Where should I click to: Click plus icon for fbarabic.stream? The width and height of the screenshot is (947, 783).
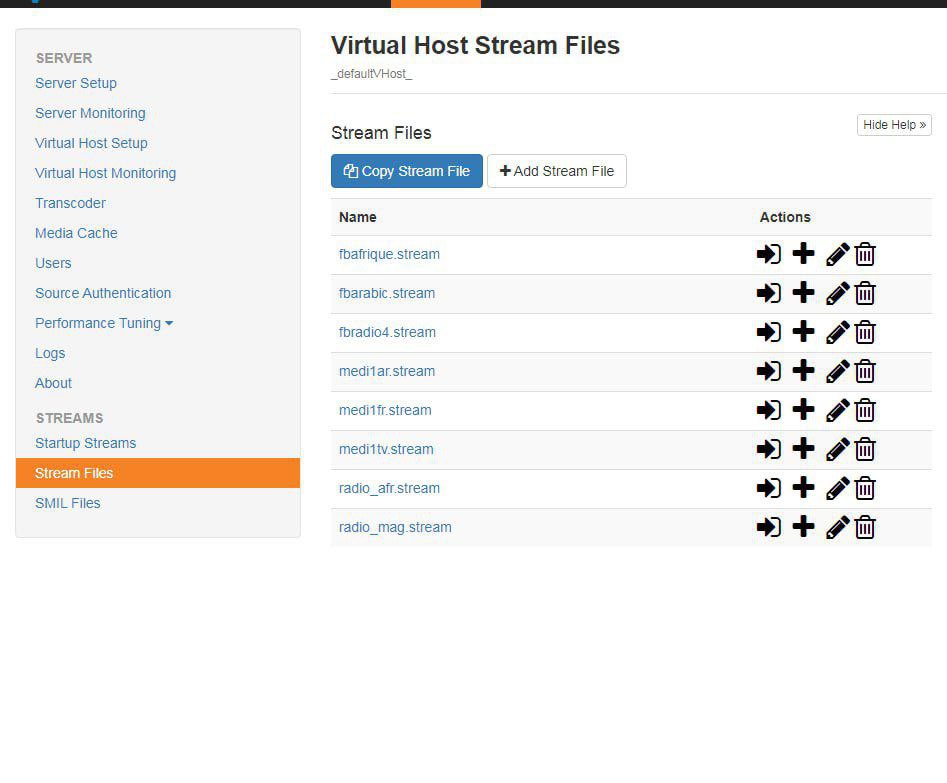[803, 293]
